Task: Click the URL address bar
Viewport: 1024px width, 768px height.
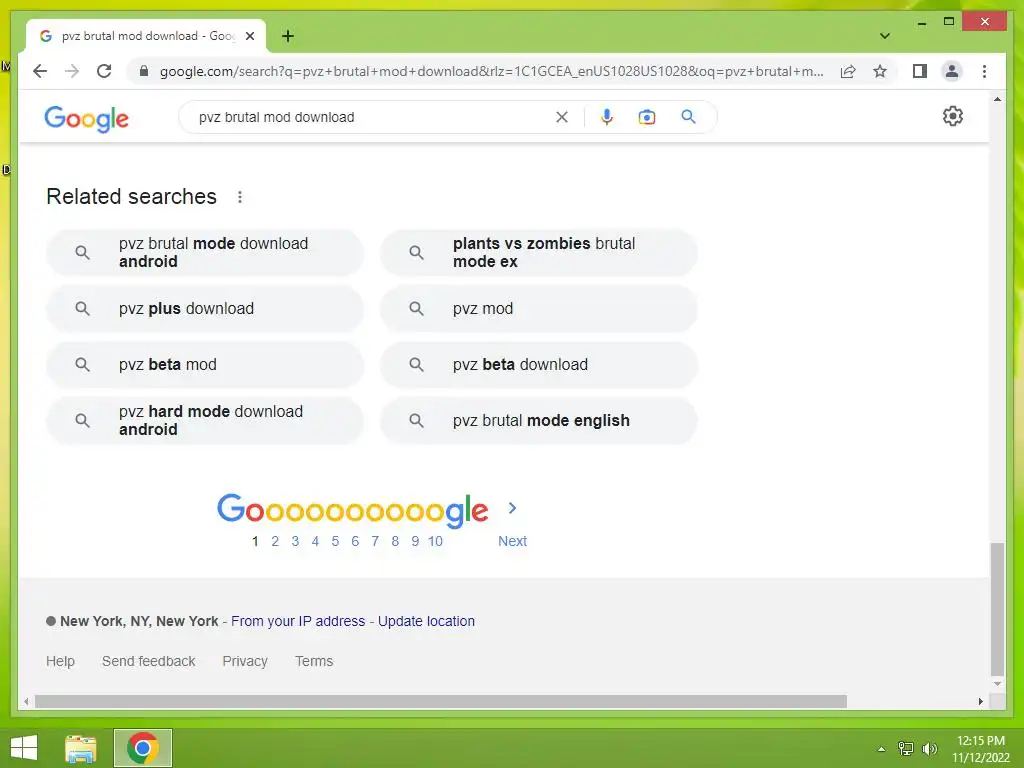Action: [491, 71]
